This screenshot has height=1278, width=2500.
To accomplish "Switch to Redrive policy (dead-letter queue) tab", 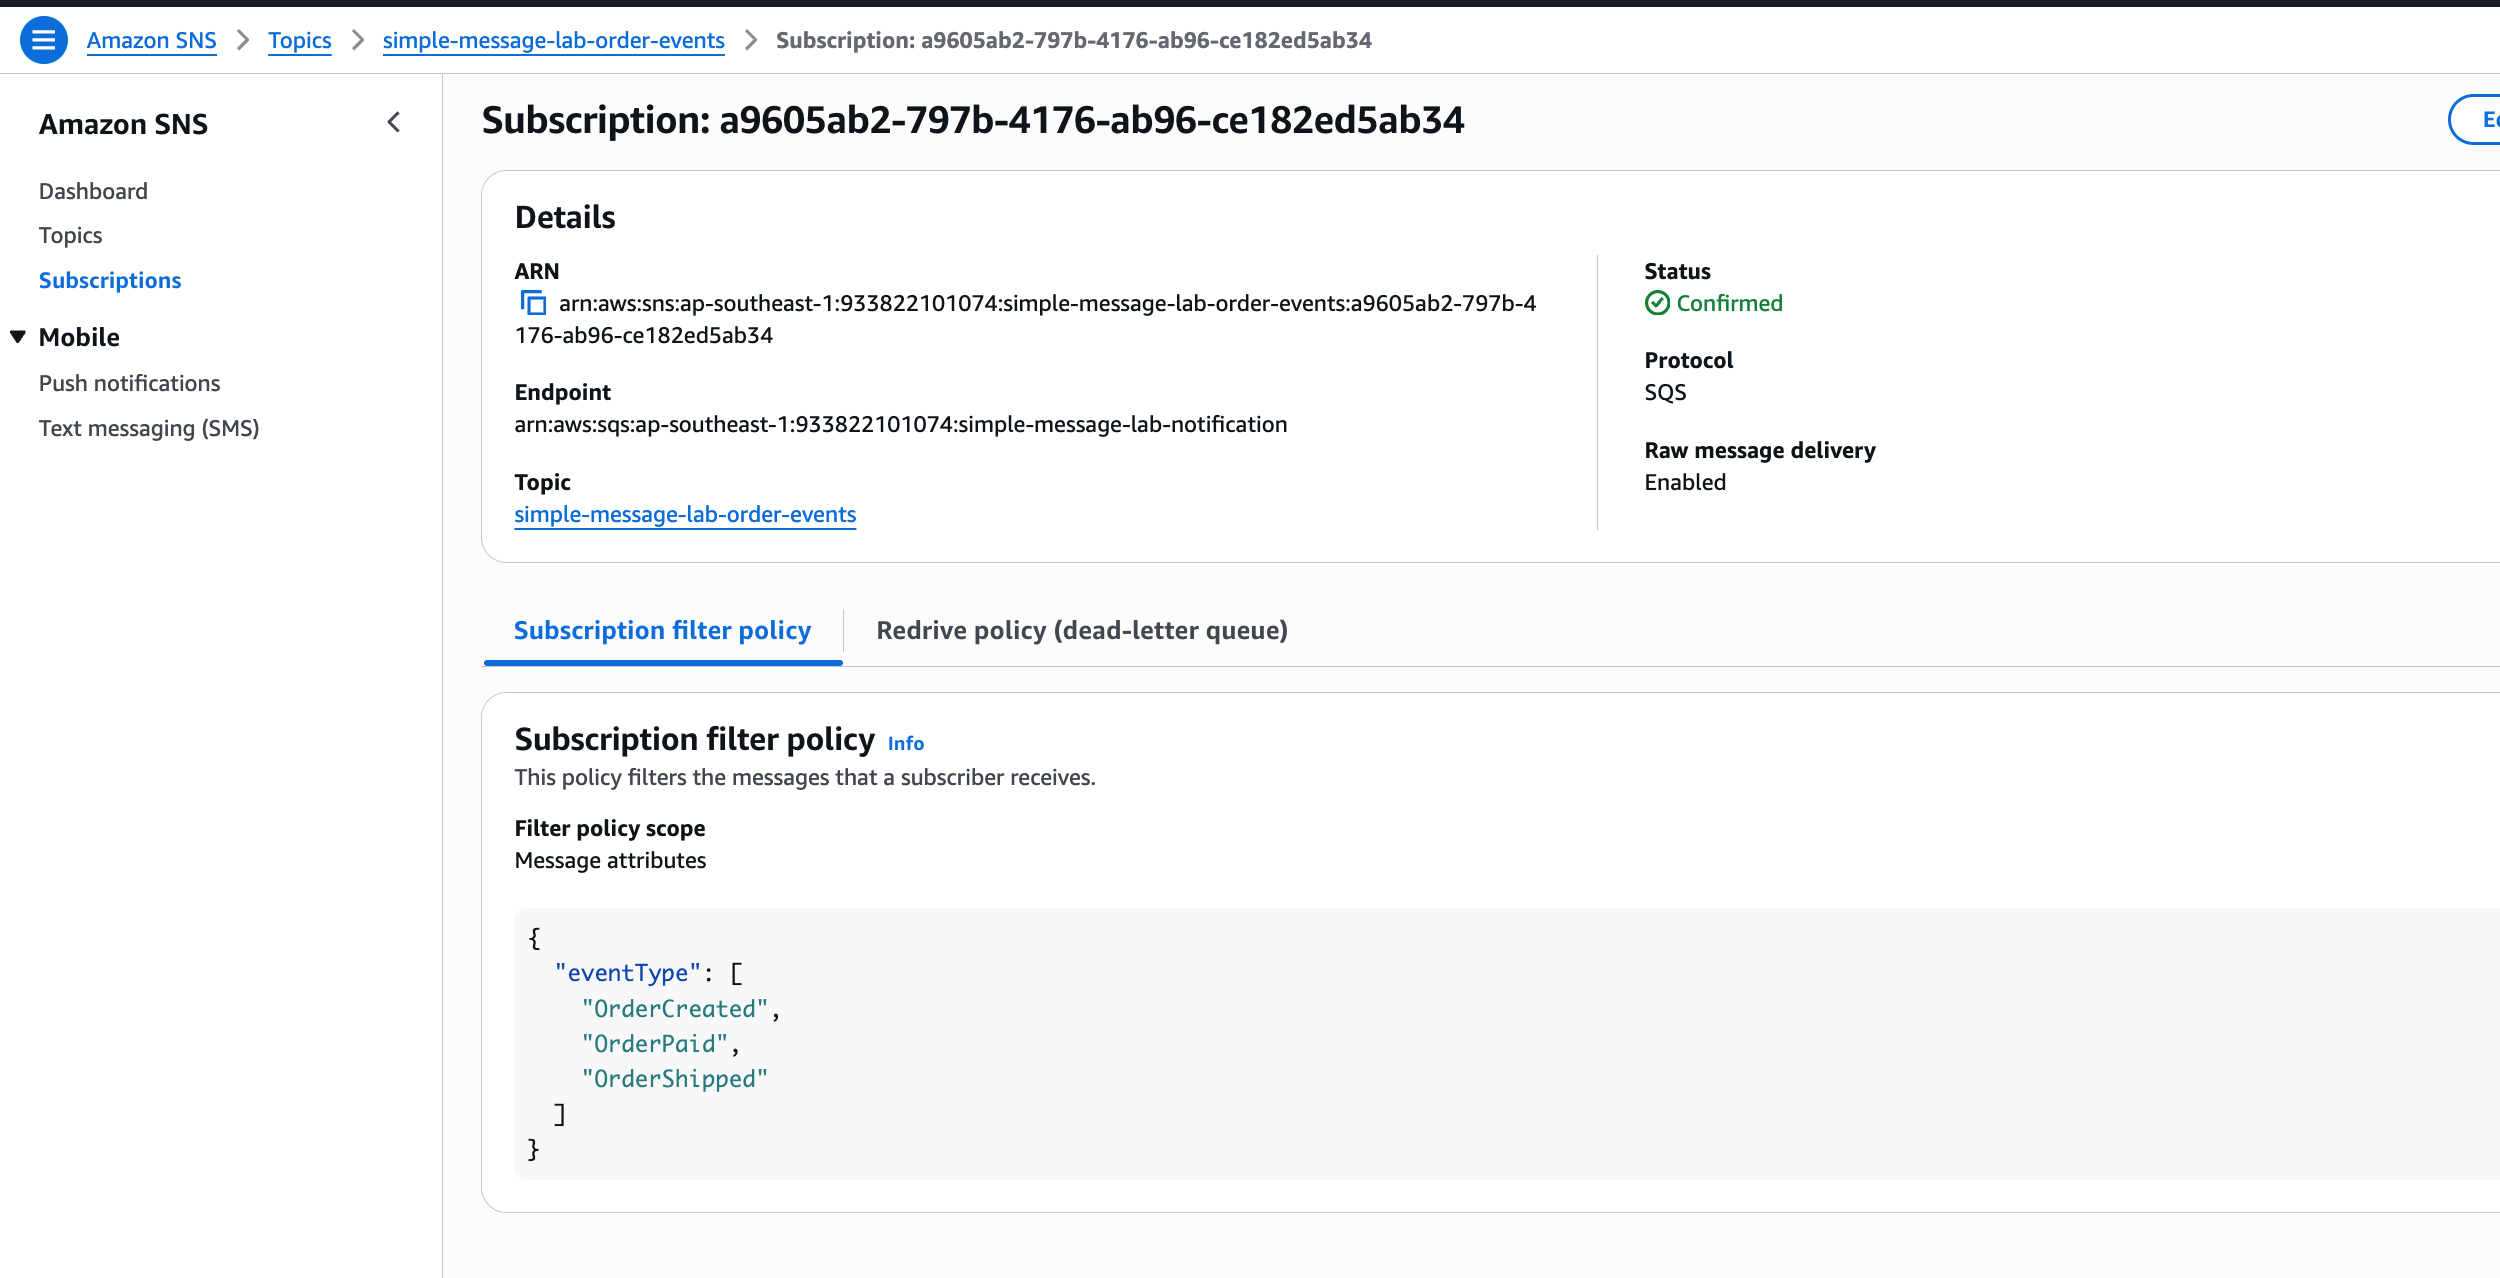I will (1082, 631).
